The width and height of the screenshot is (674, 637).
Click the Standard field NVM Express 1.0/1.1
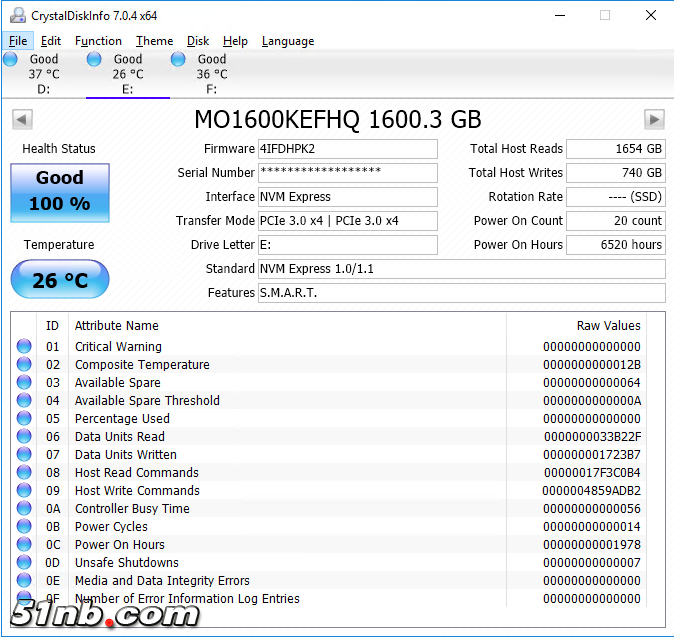pyautogui.click(x=462, y=269)
